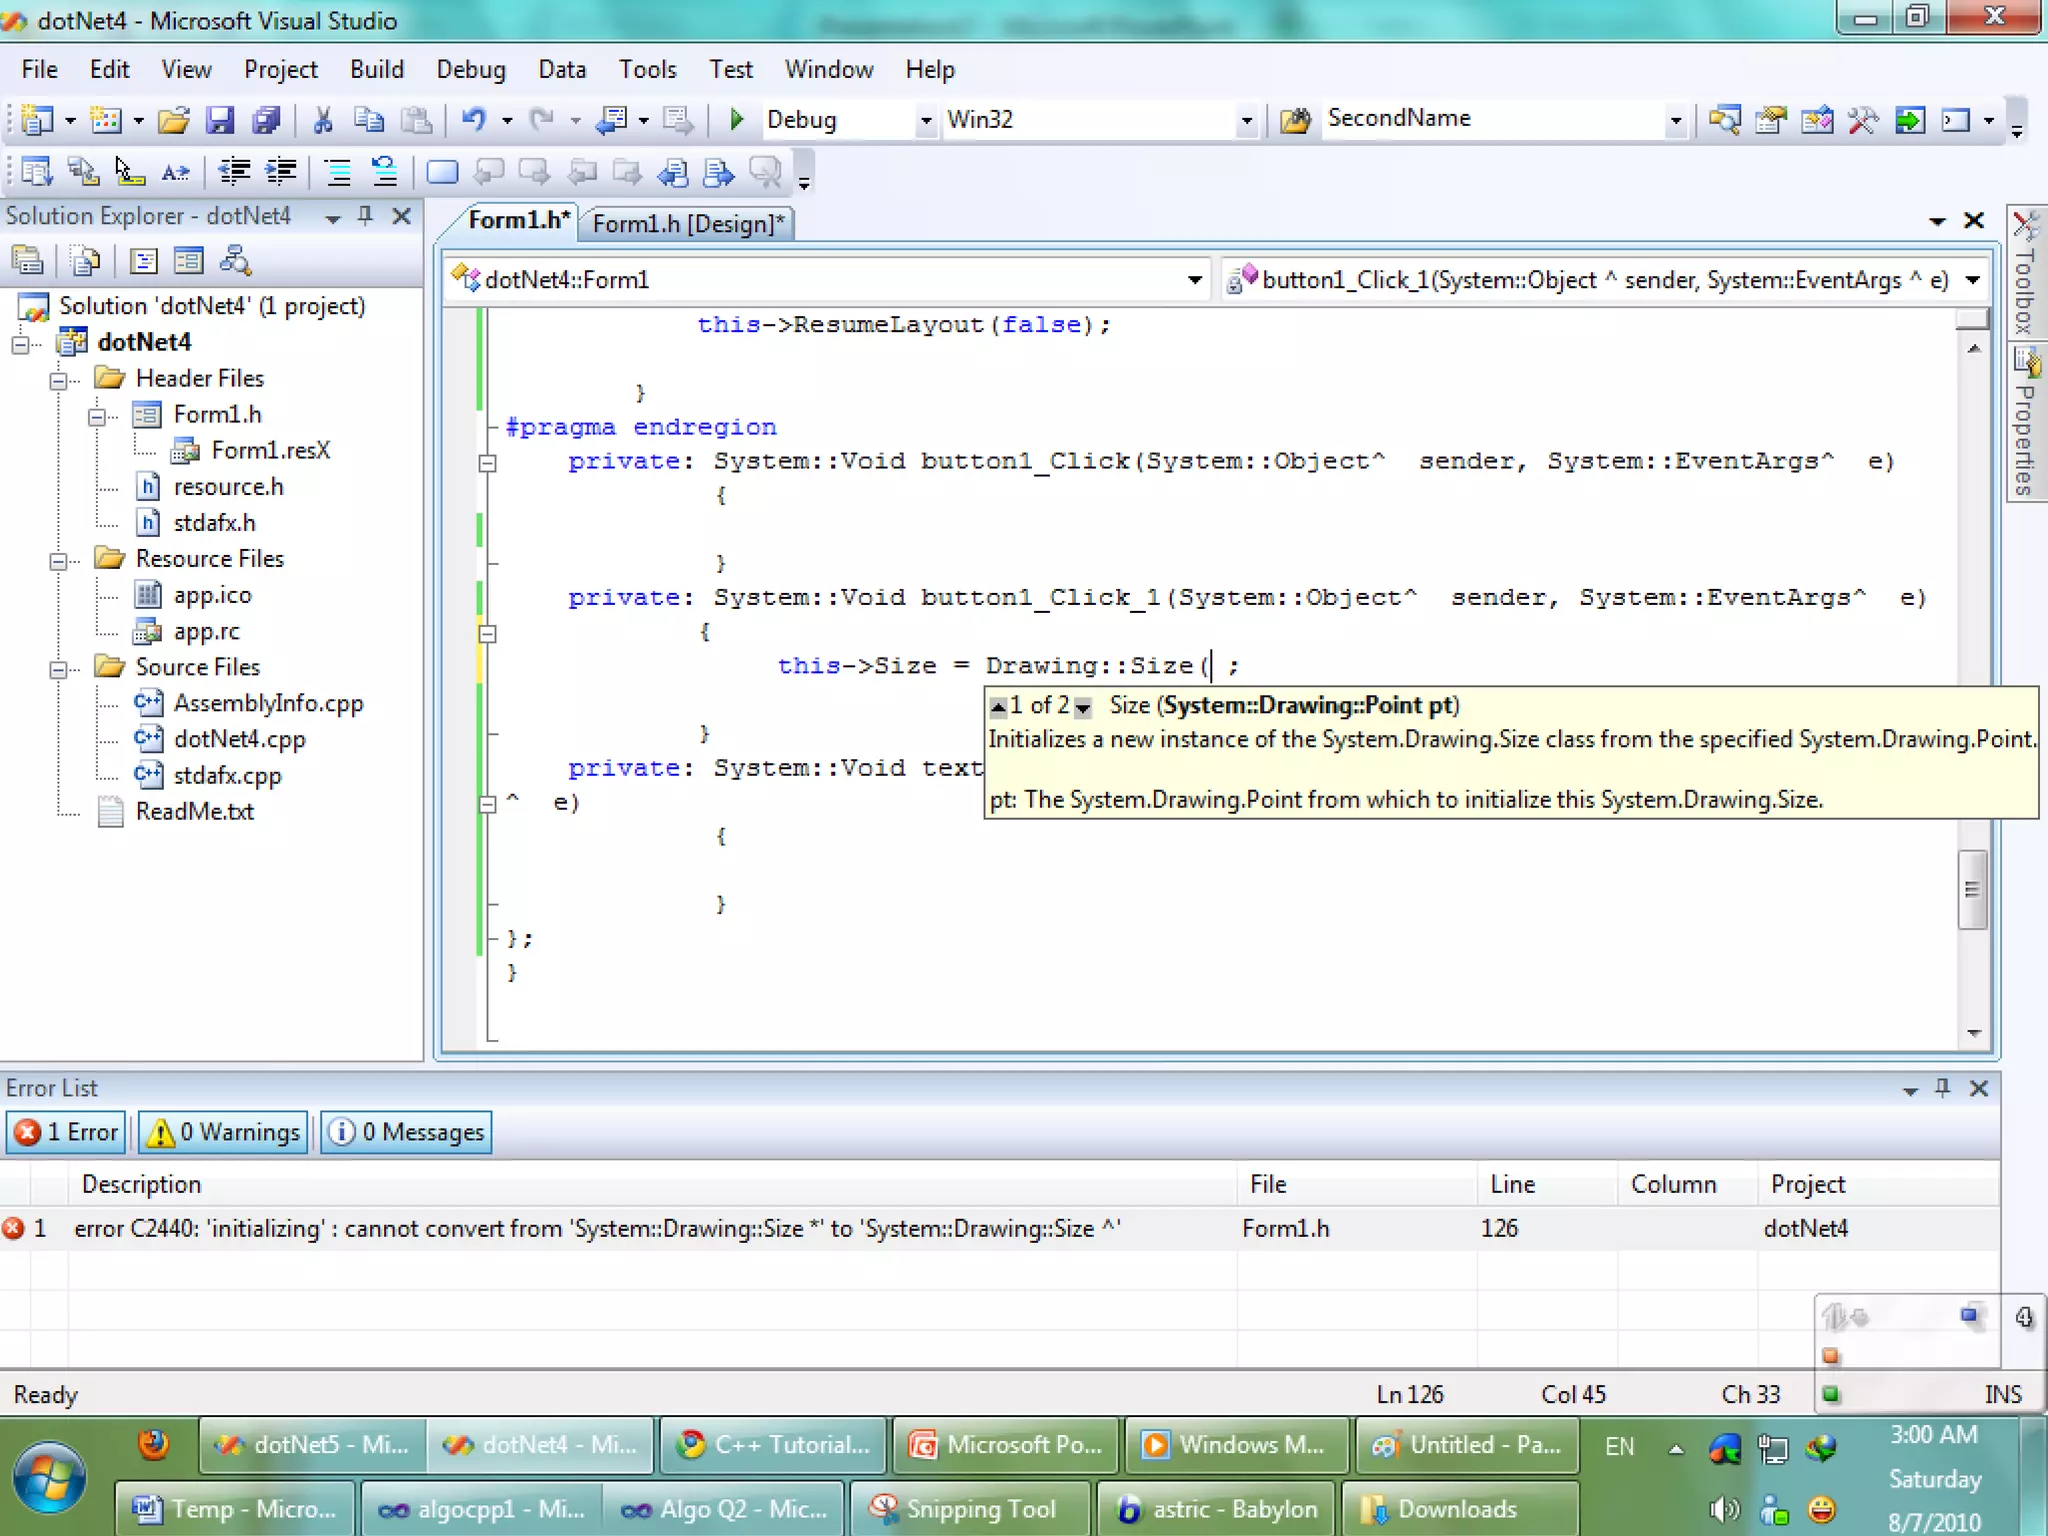The height and width of the screenshot is (1536, 2048).
Task: Toggle the 0 Warnings filter button
Action: [x=224, y=1132]
